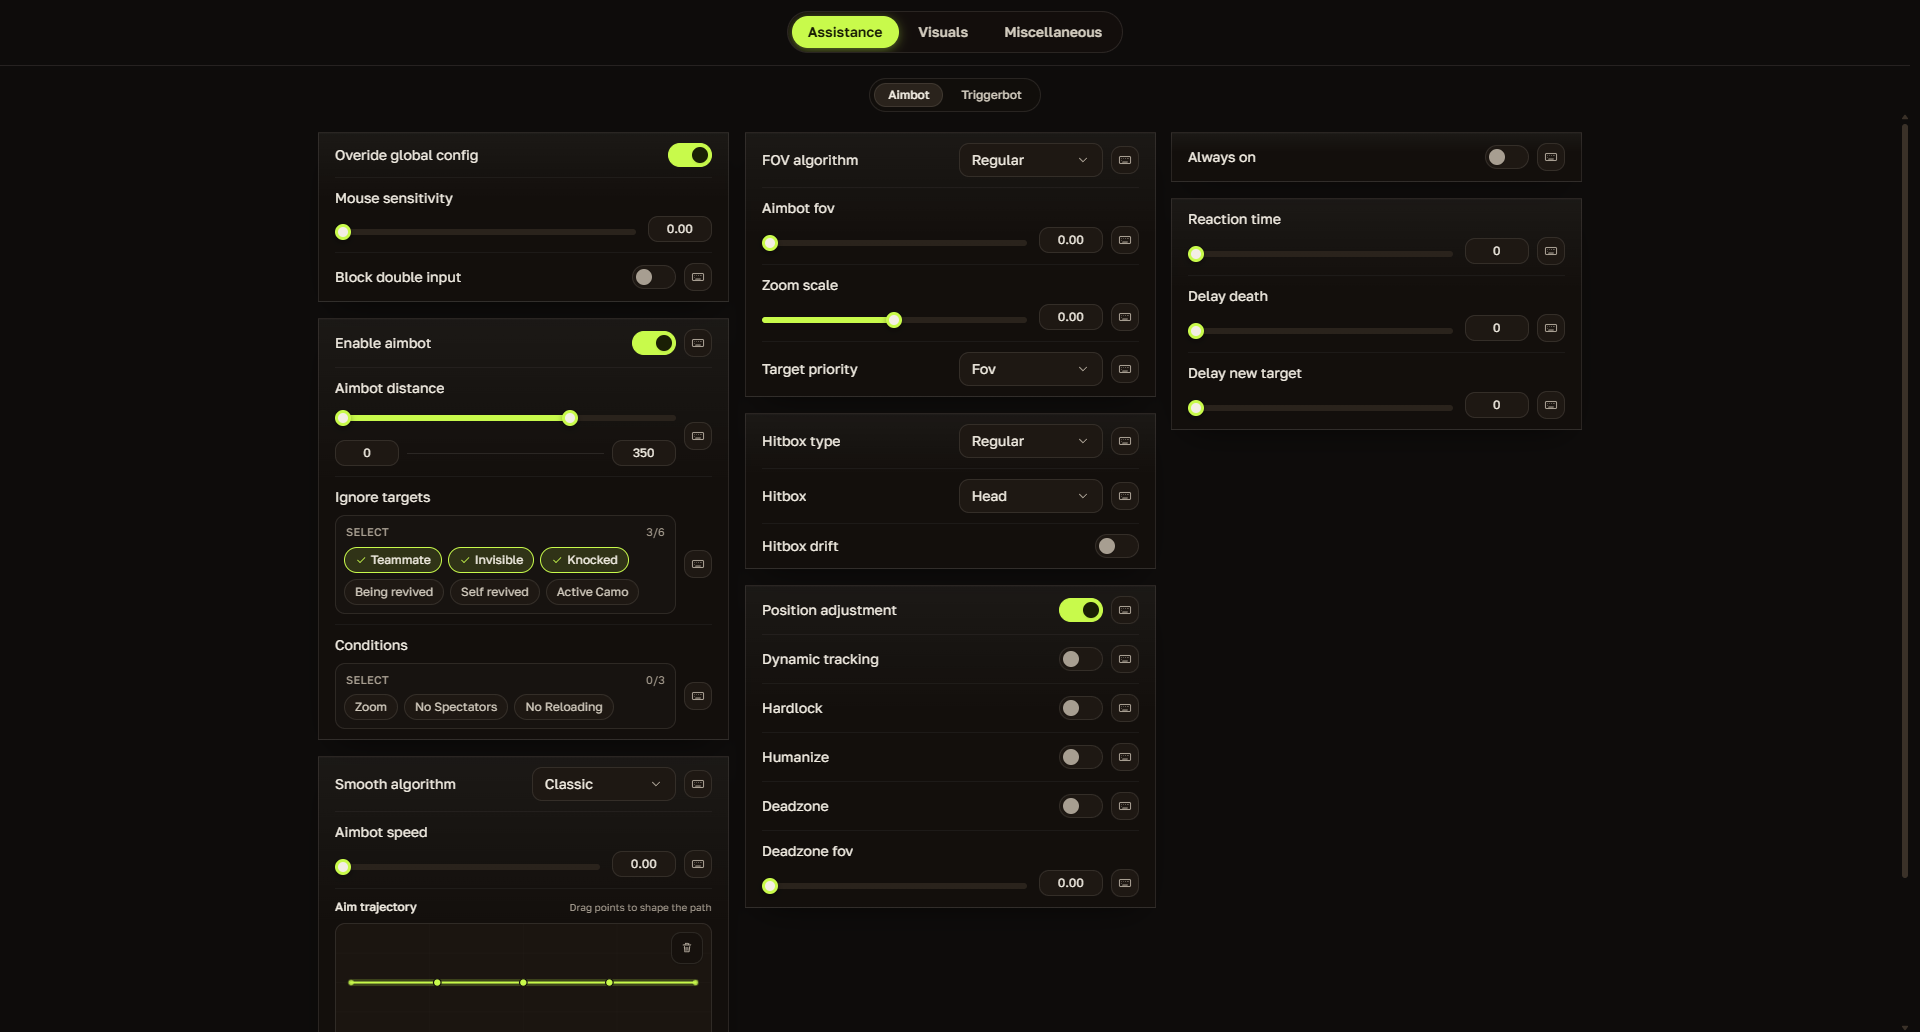Turn on Block double input
This screenshot has height=1032, width=1920.
pyautogui.click(x=654, y=277)
